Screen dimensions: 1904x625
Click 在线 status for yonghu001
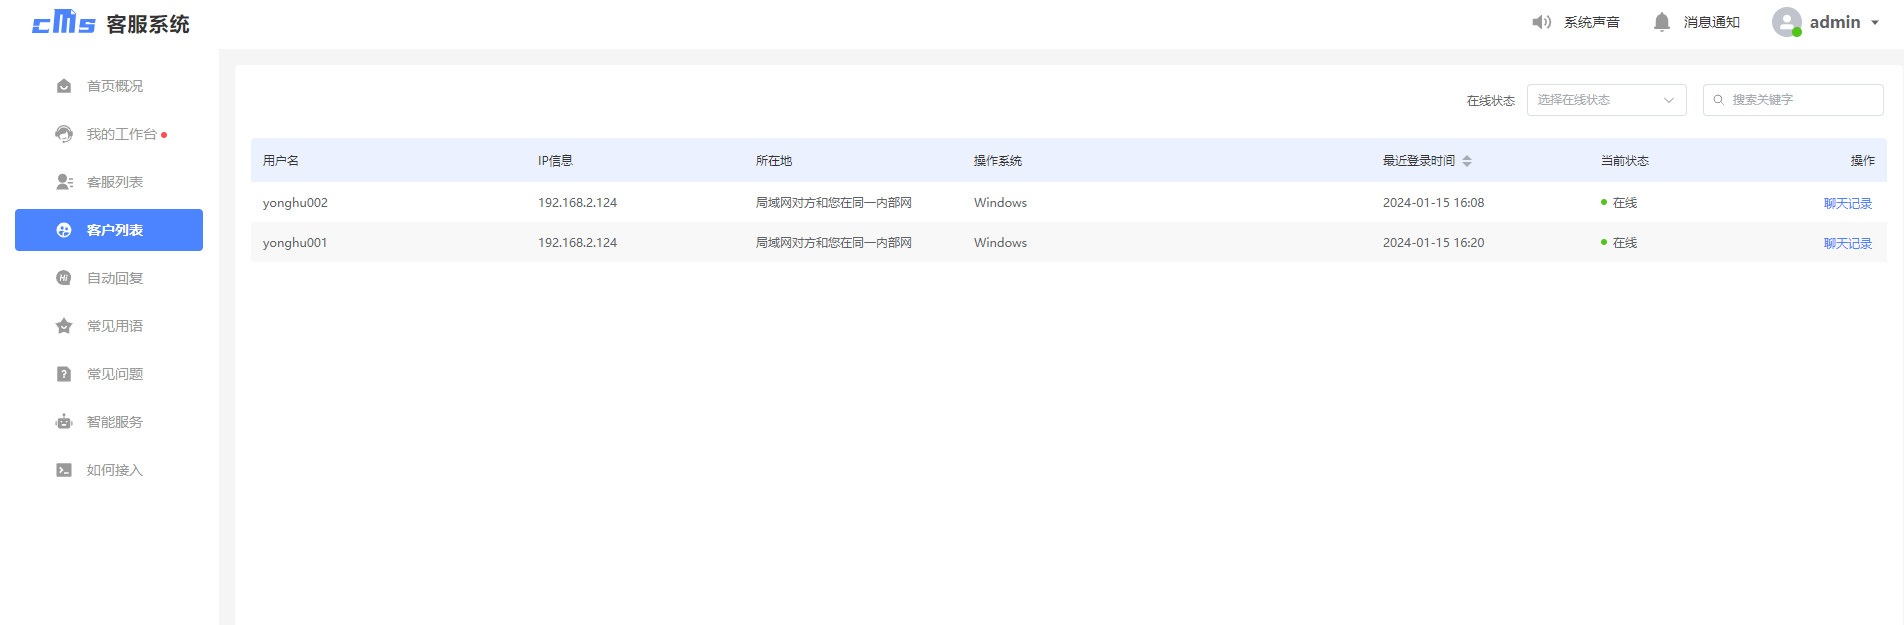[1619, 243]
